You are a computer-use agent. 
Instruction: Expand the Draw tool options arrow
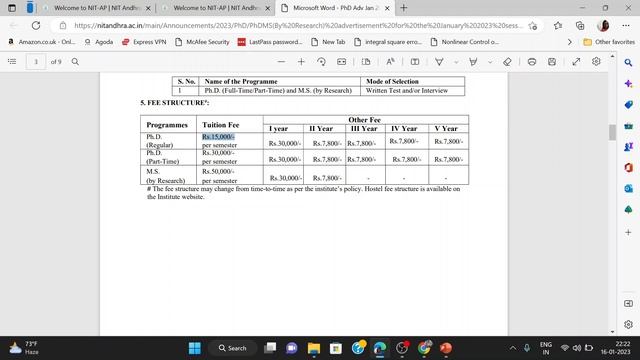pyautogui.click(x=456, y=62)
